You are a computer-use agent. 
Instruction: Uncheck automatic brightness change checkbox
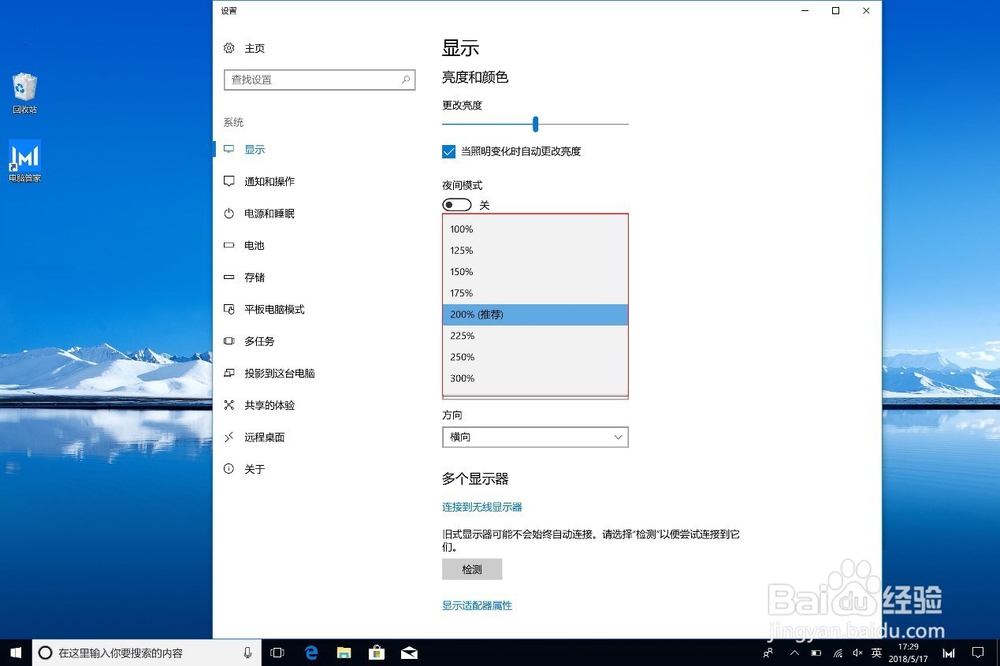[x=448, y=151]
